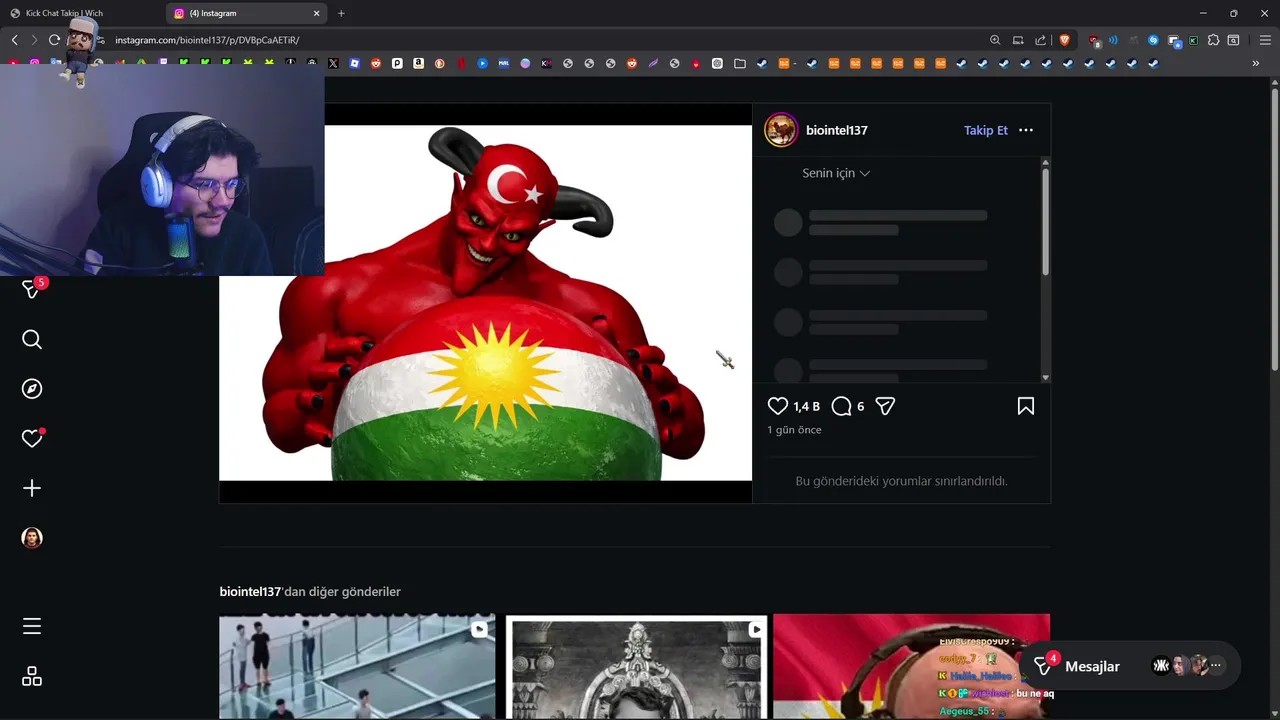Viewport: 1280px width, 720px height.
Task: Open the X bookmark in bookmarks bar
Action: [333, 63]
